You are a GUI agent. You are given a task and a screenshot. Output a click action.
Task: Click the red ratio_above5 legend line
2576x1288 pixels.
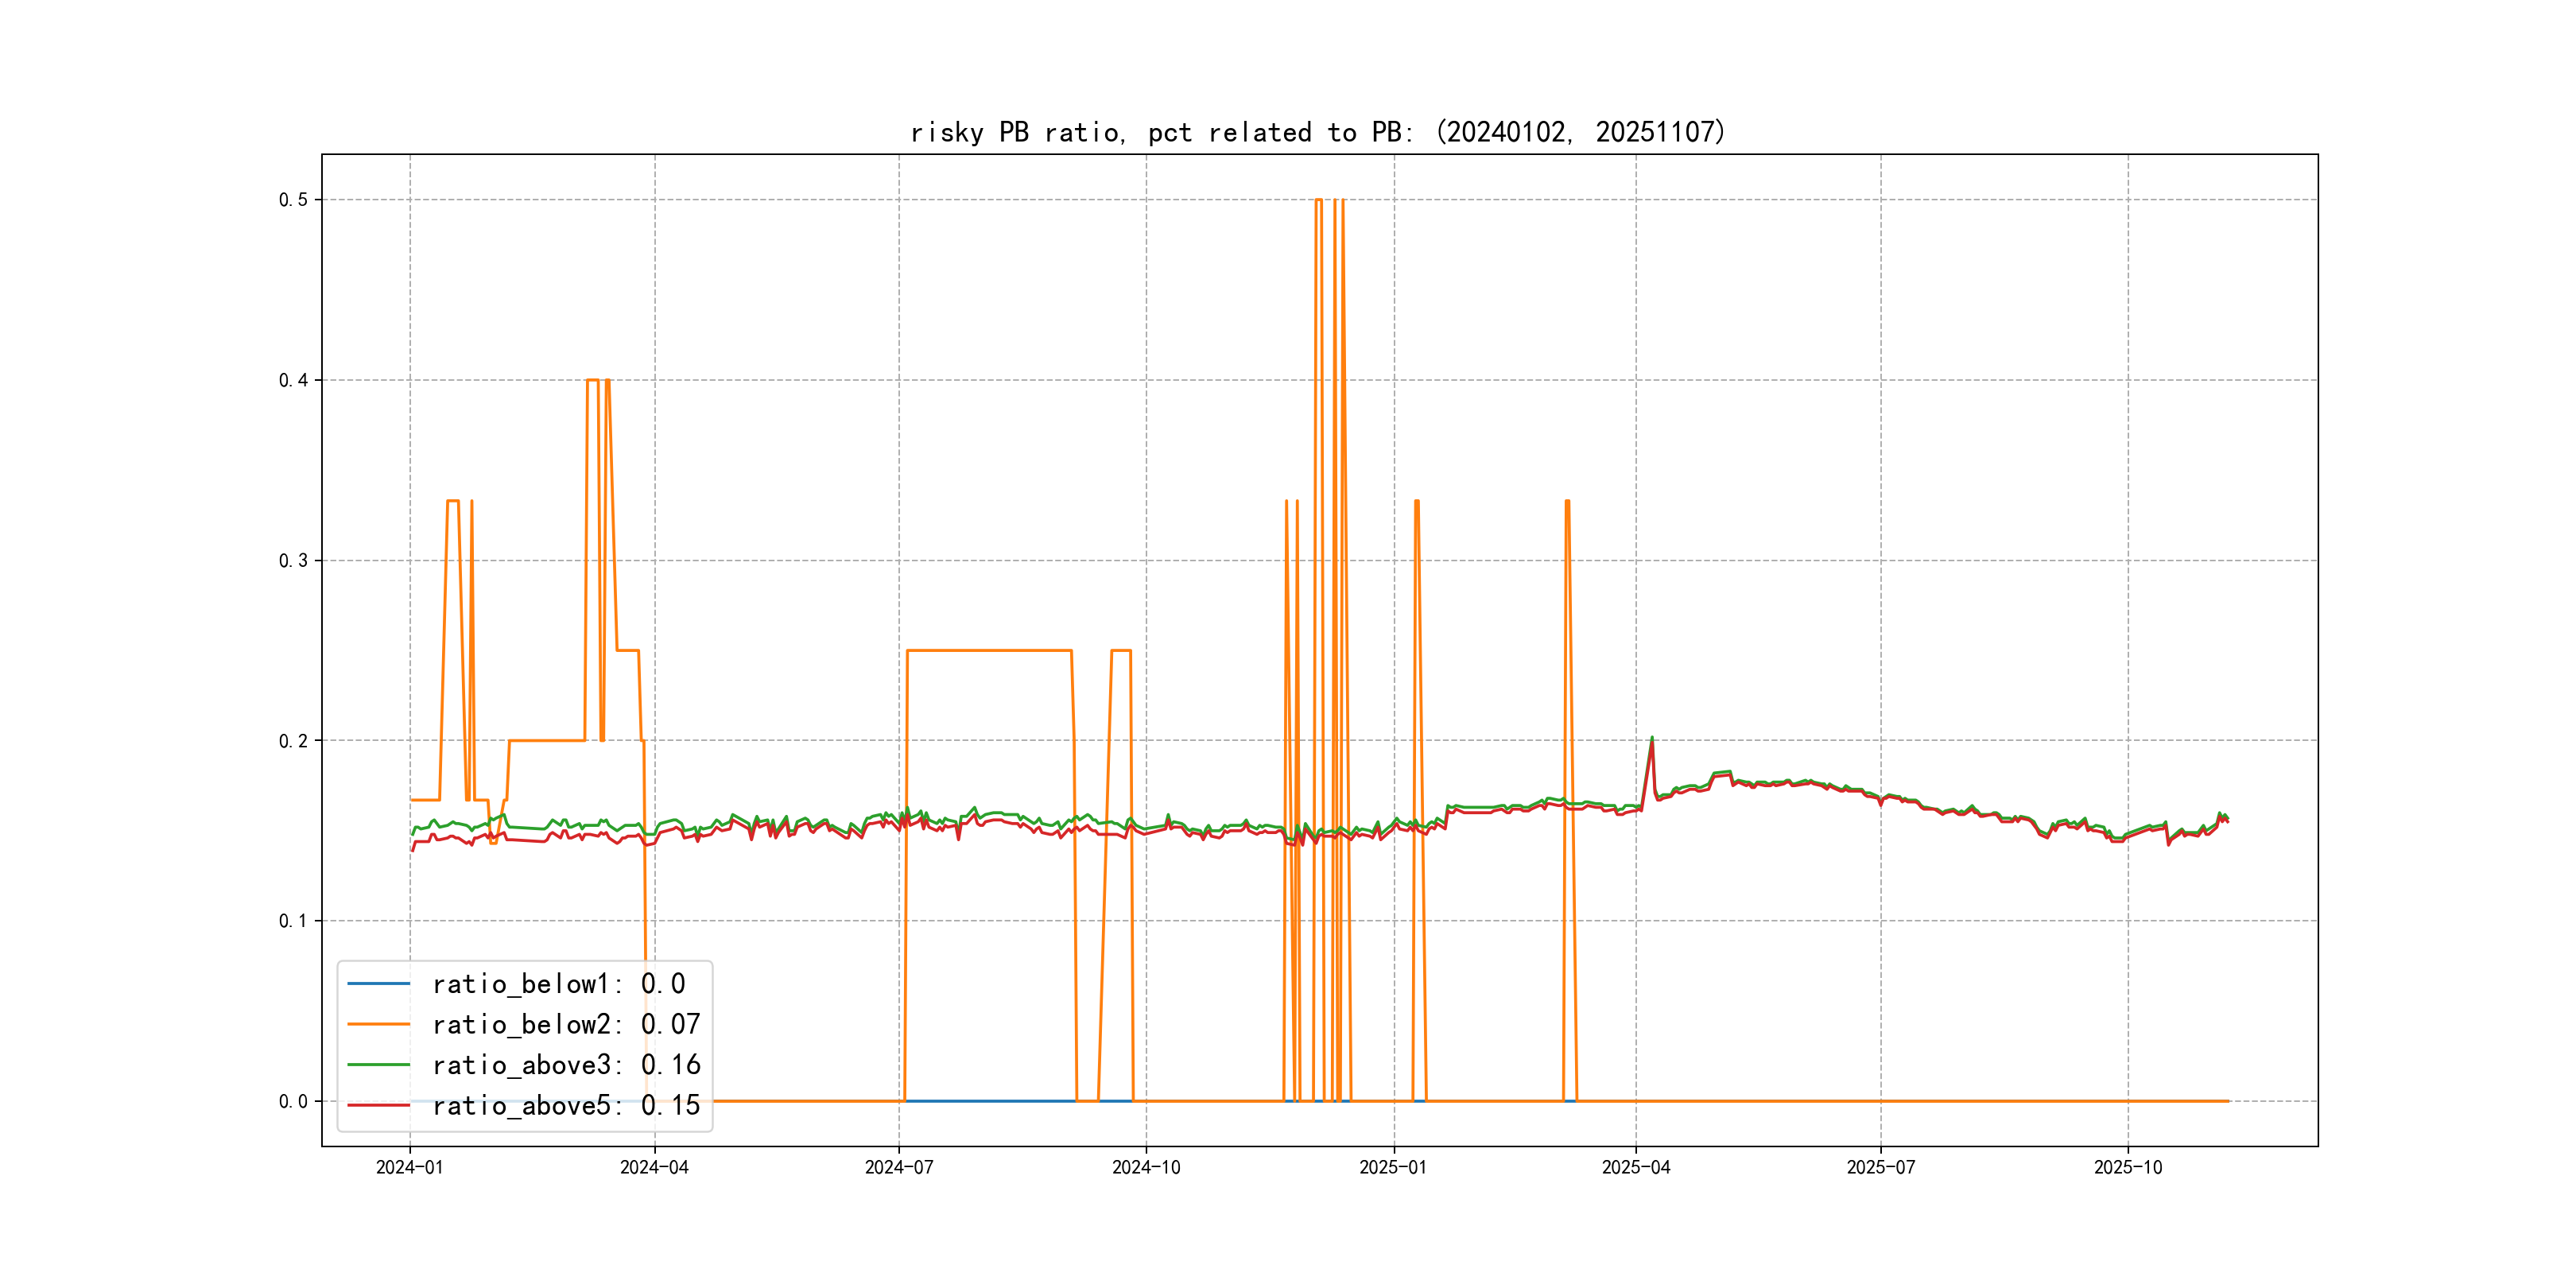378,1105
